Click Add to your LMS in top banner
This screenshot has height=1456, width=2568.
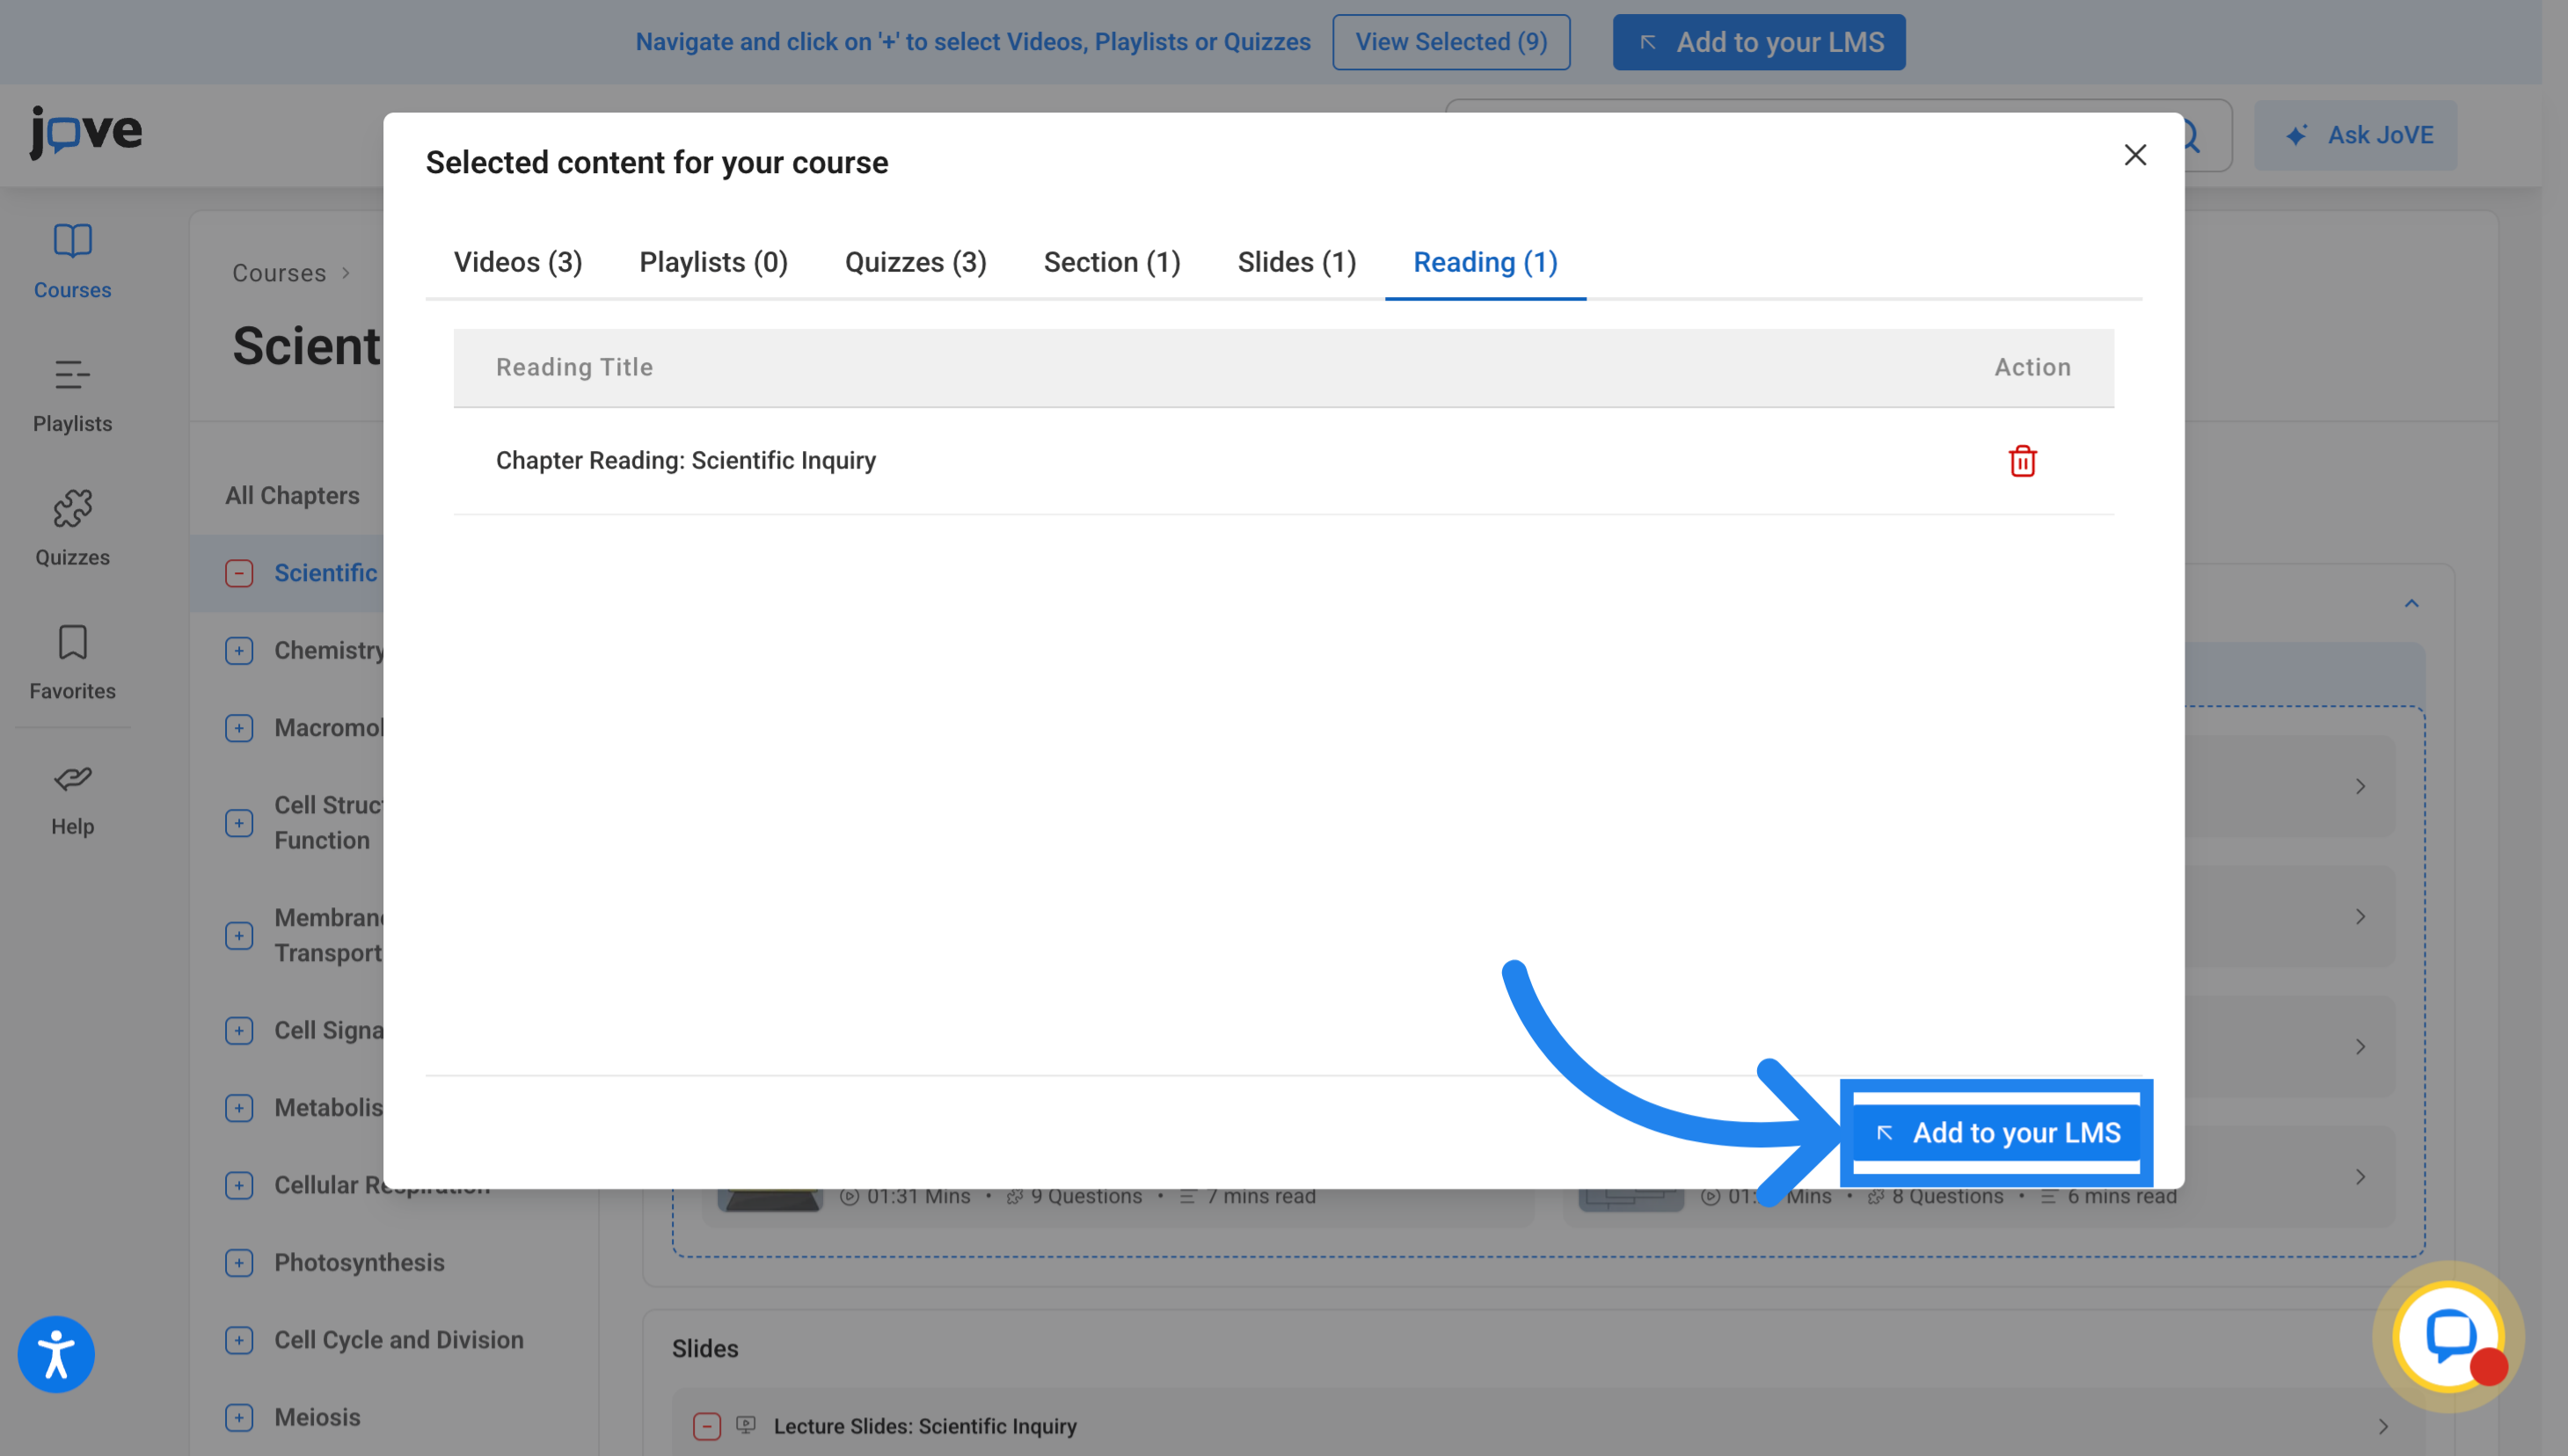click(x=1759, y=42)
